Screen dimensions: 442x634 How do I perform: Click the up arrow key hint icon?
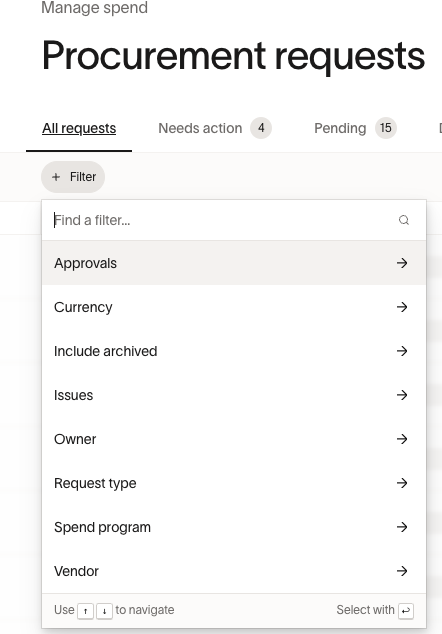point(85,611)
